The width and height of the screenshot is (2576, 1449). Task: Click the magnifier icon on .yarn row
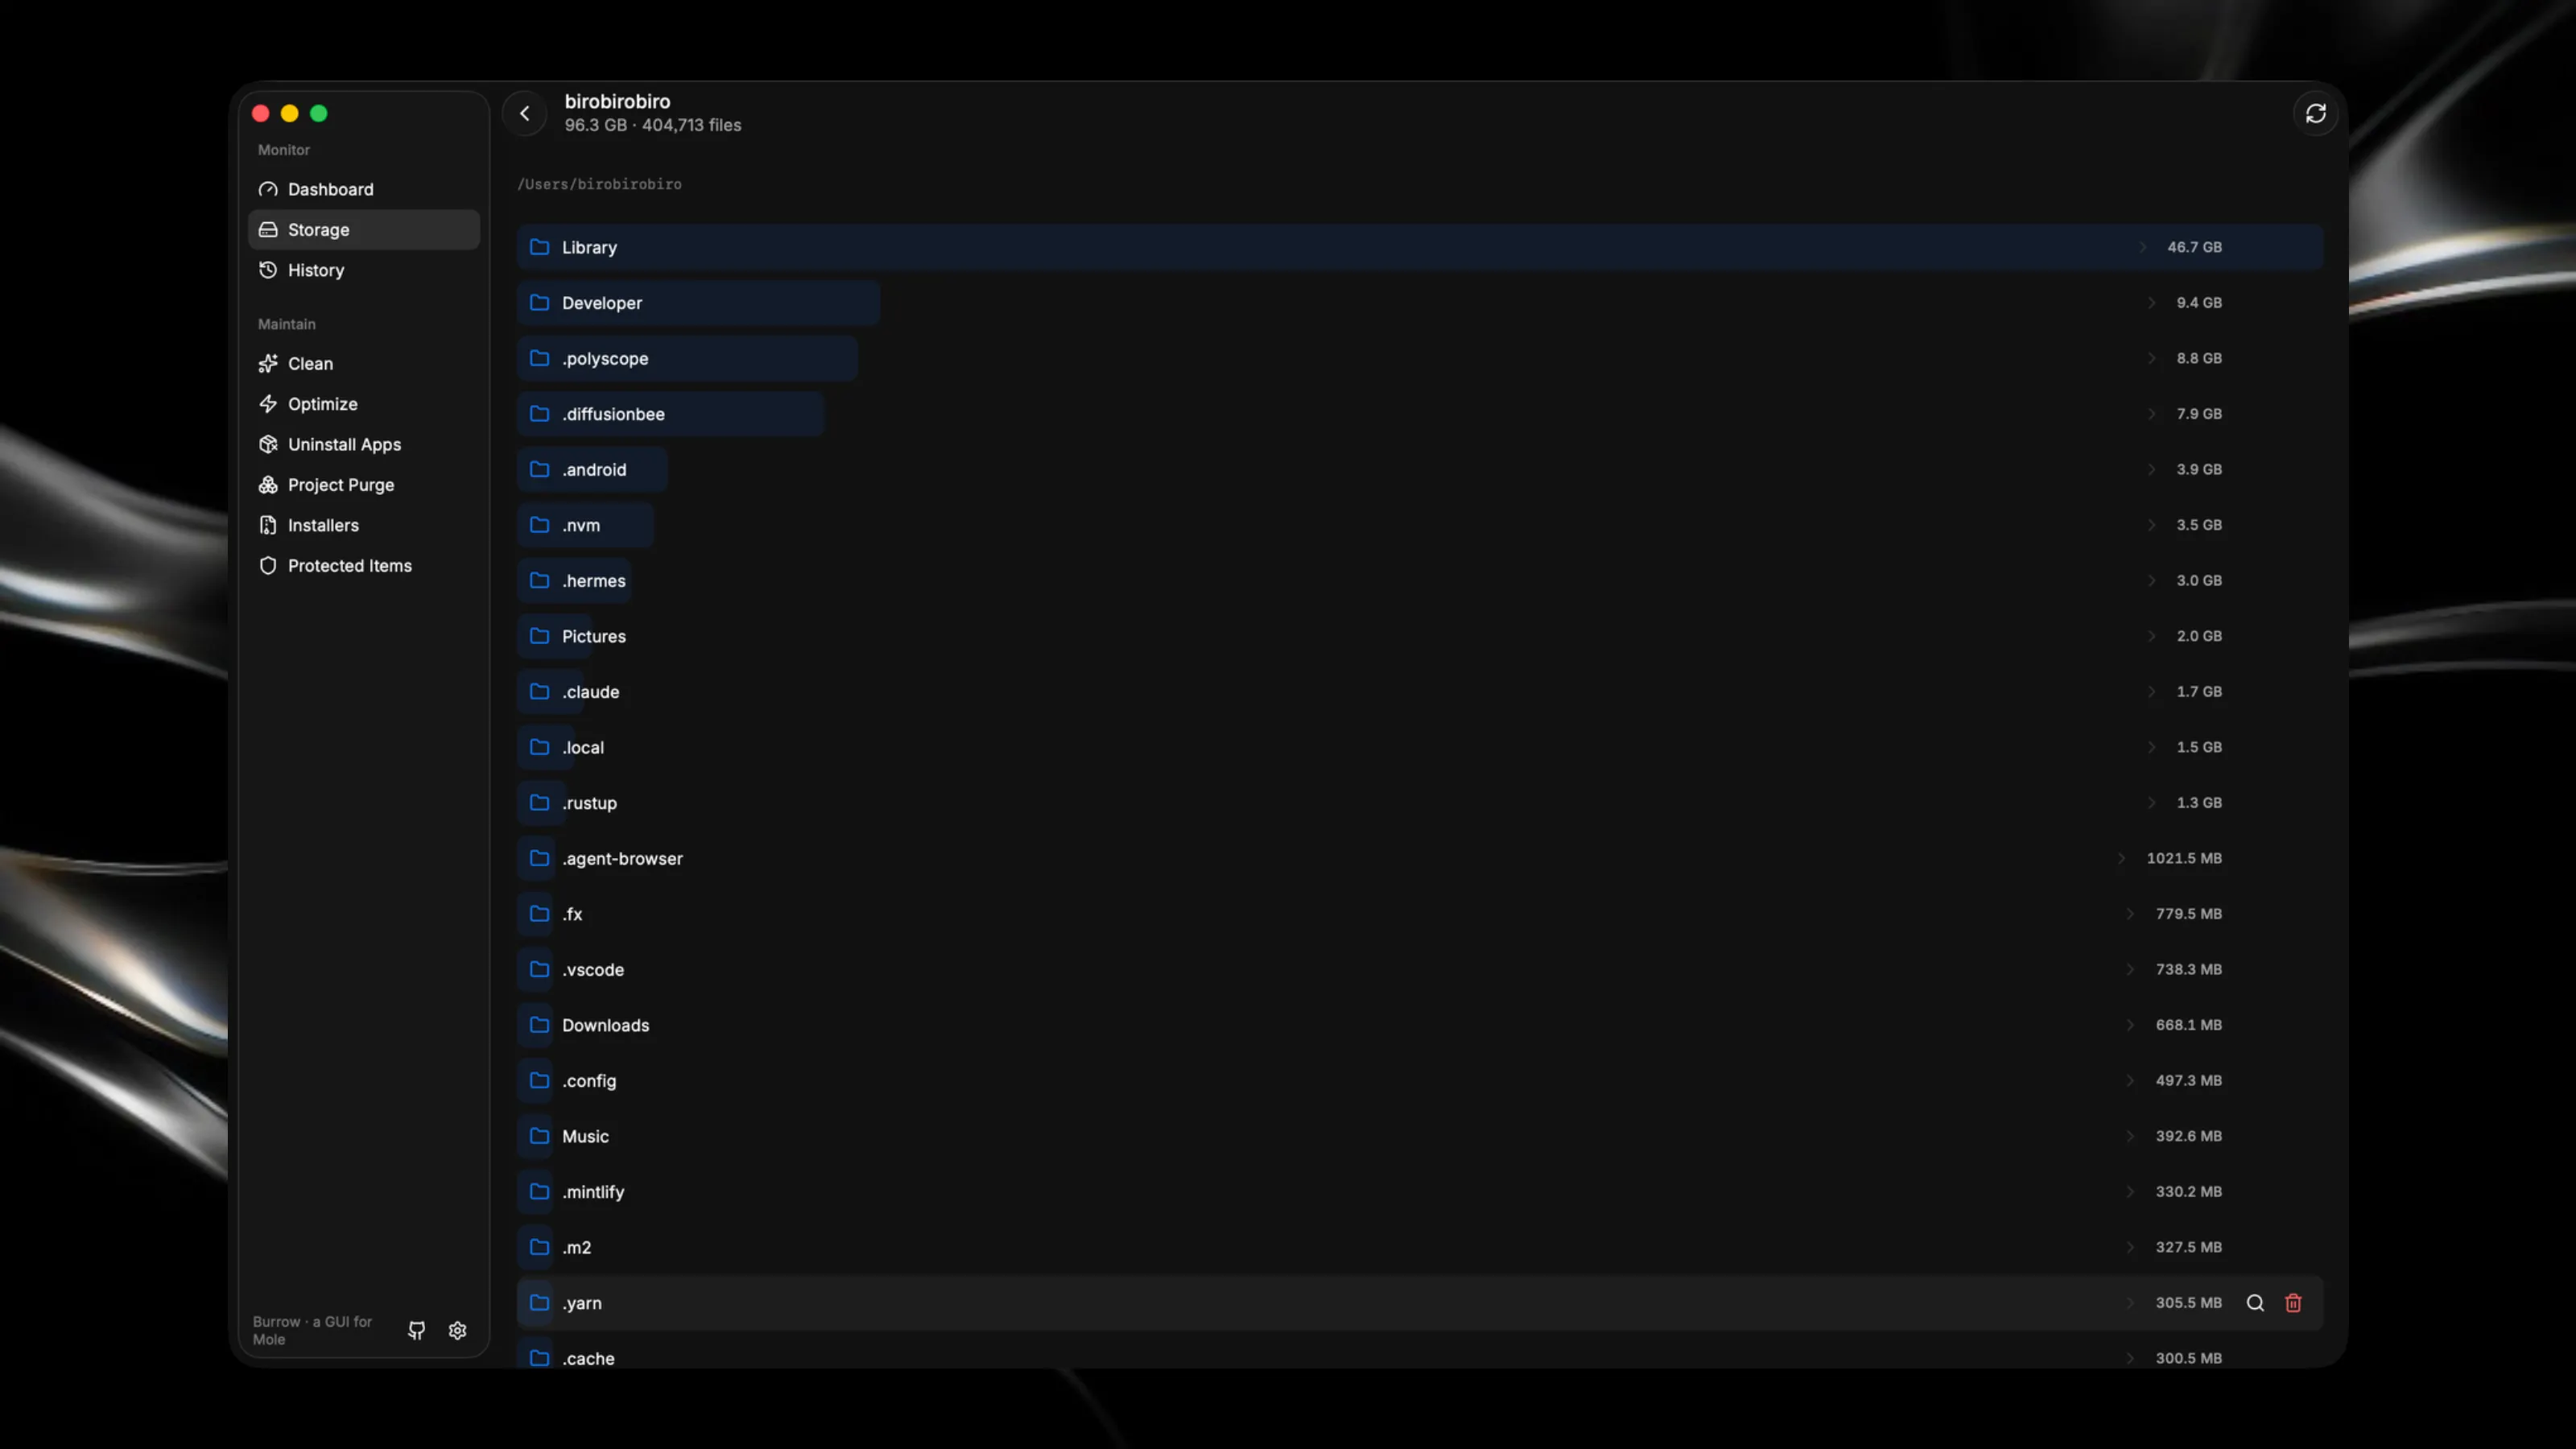coord(2255,1303)
